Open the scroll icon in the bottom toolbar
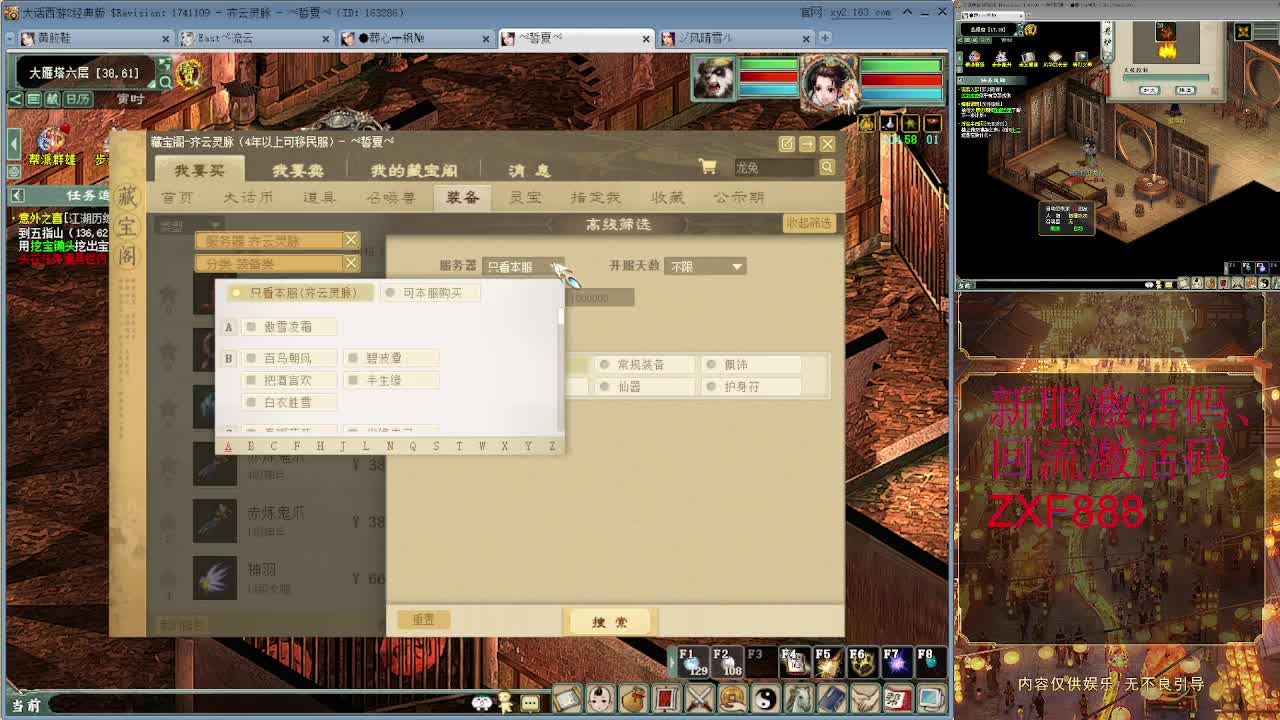The width and height of the screenshot is (1280, 720). point(567,698)
